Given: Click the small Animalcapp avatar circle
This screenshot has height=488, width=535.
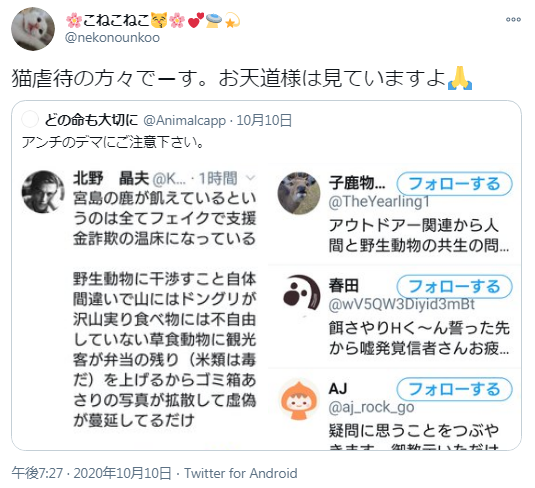Looking at the screenshot, I should (x=30, y=120).
